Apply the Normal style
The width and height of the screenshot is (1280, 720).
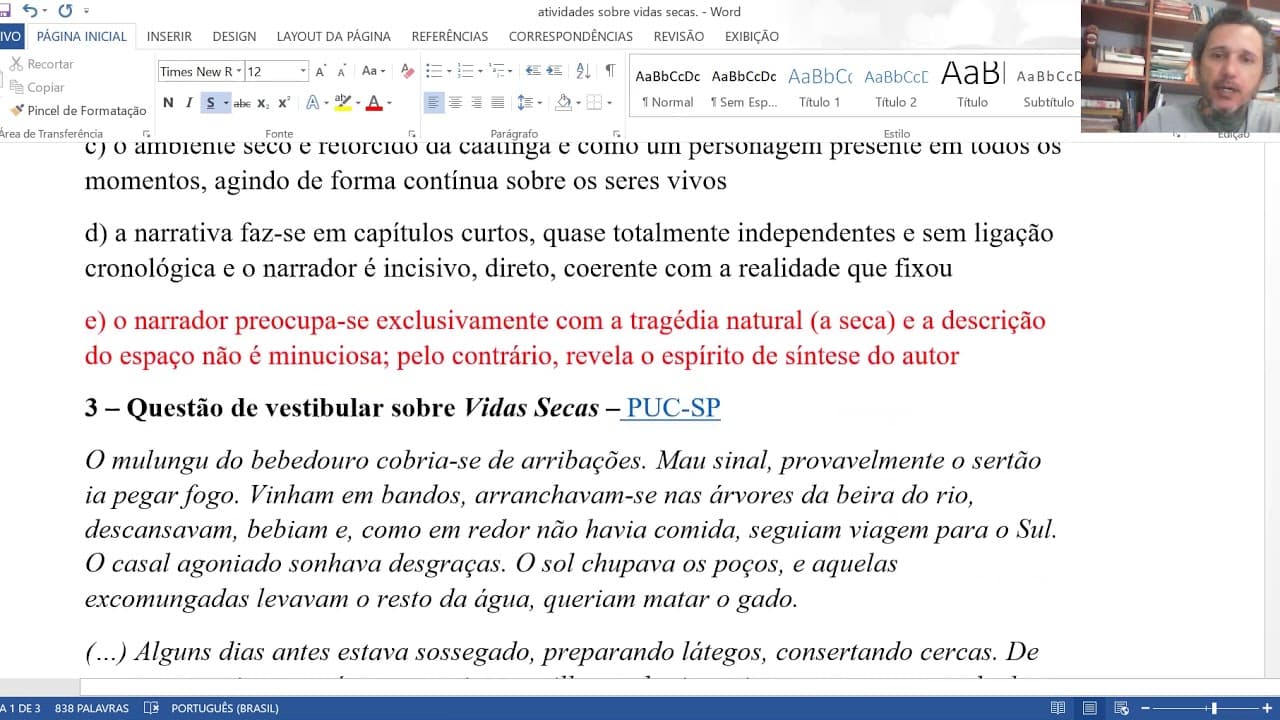(668, 86)
